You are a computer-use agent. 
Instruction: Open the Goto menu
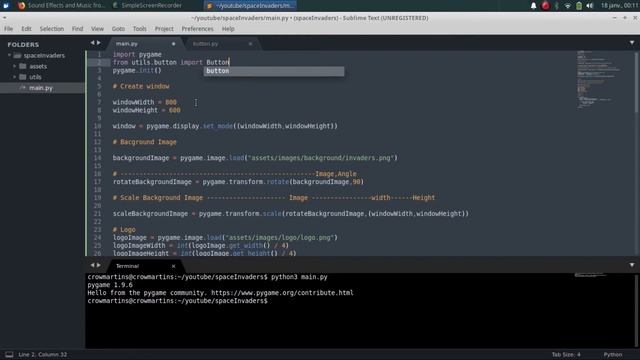pyautogui.click(x=118, y=29)
